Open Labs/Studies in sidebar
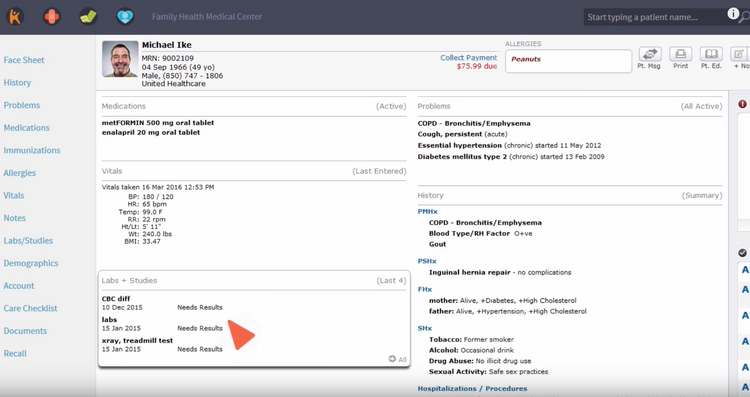 point(28,241)
